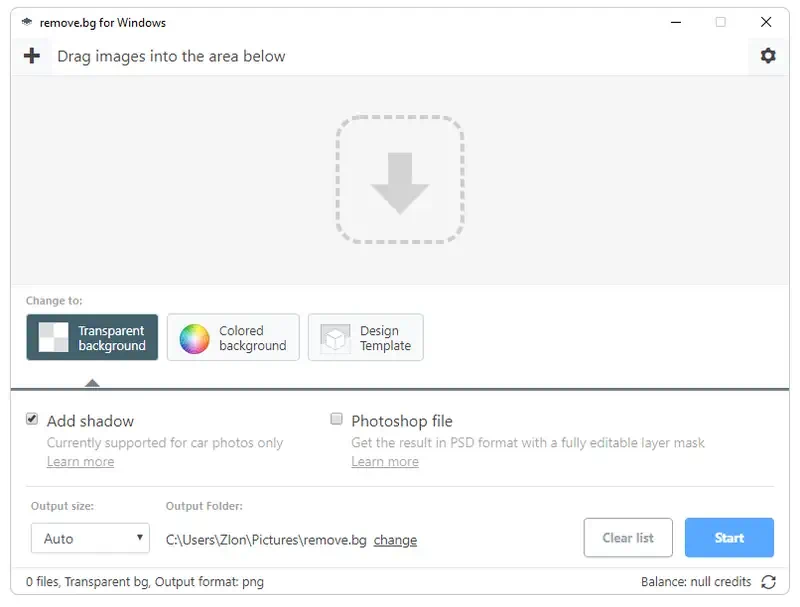Click the remove.bg app icon in title bar

coord(27,22)
